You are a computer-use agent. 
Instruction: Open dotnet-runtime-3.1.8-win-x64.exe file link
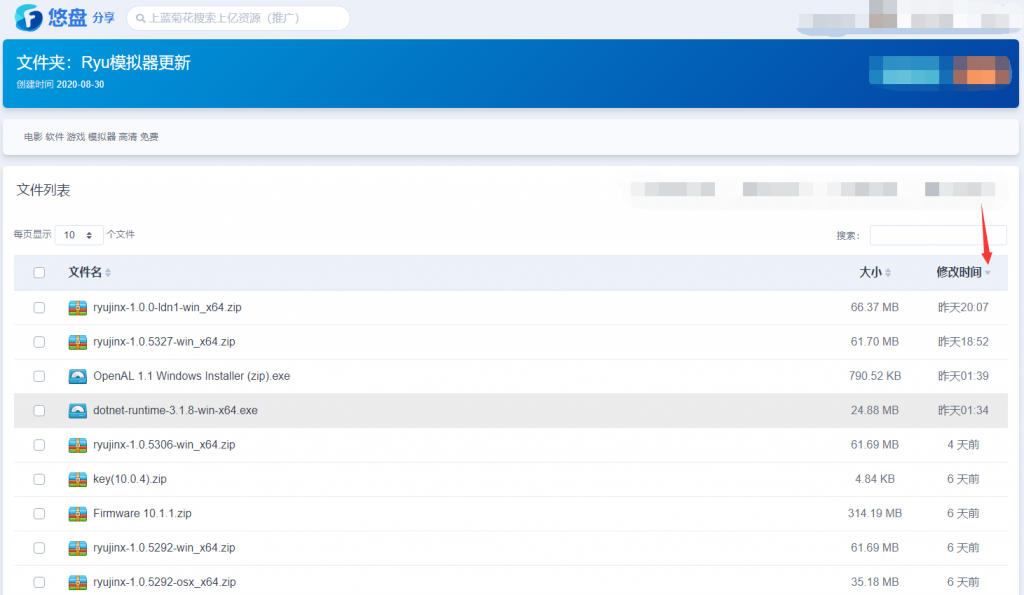[175, 411]
